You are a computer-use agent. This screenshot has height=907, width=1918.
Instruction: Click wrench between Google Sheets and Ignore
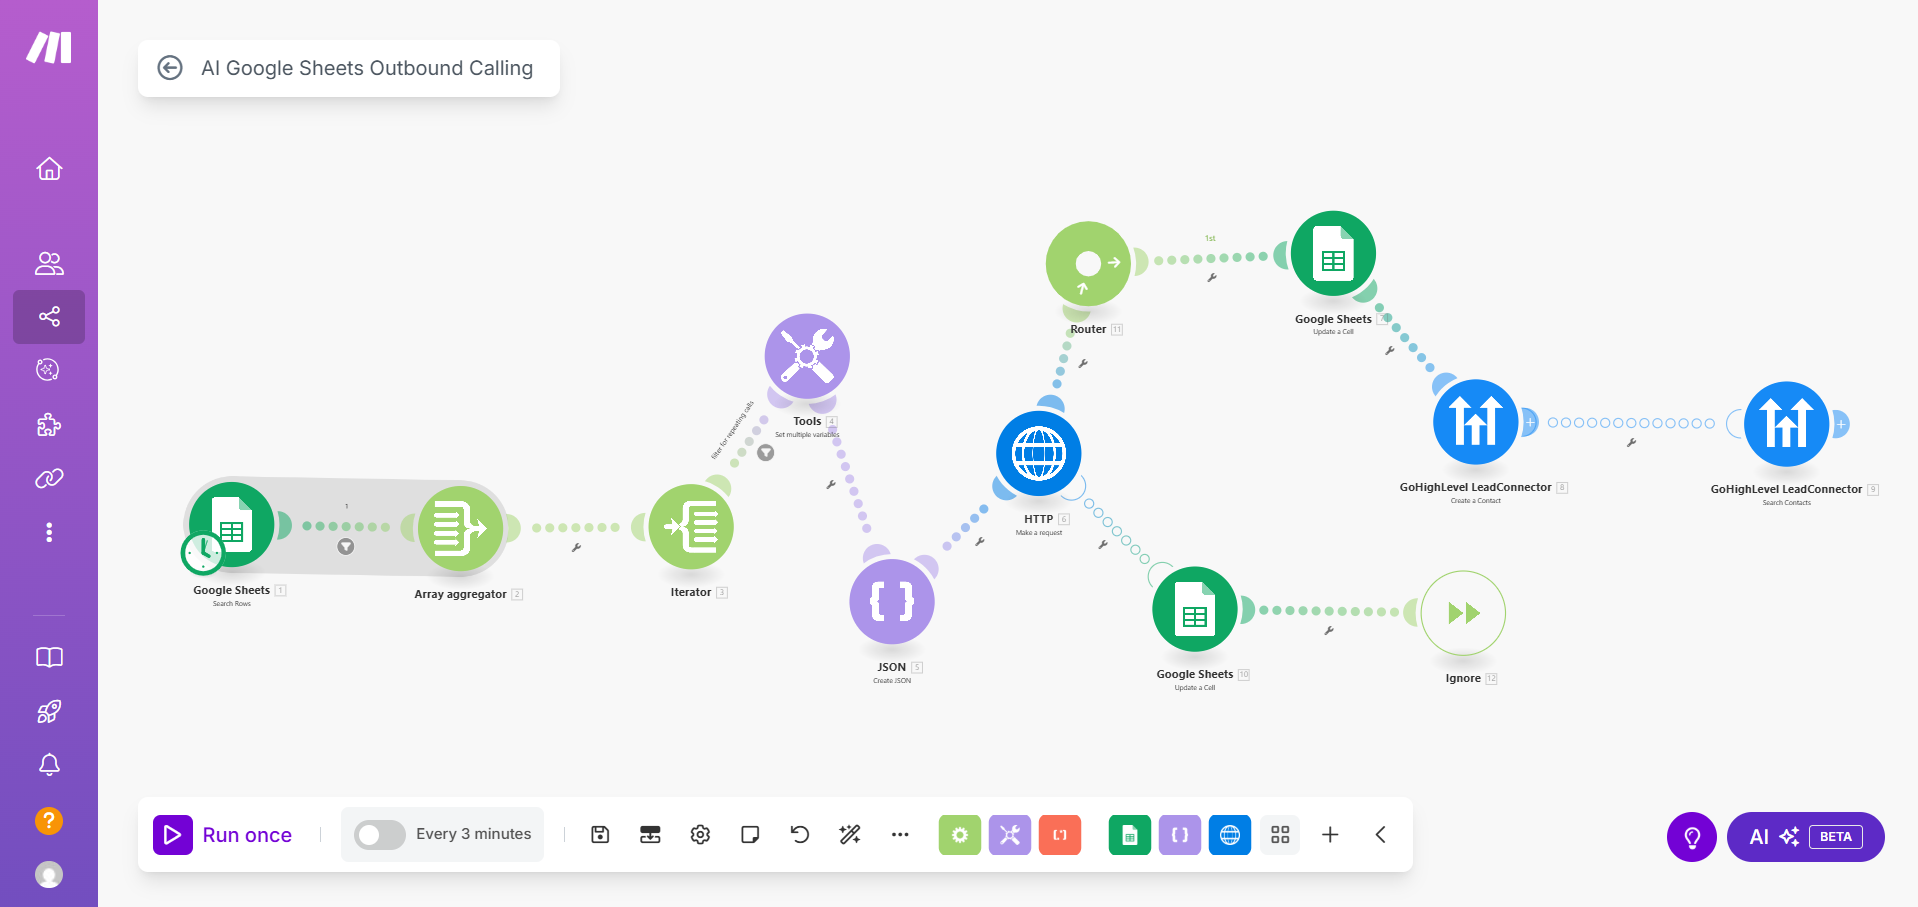[1329, 630]
